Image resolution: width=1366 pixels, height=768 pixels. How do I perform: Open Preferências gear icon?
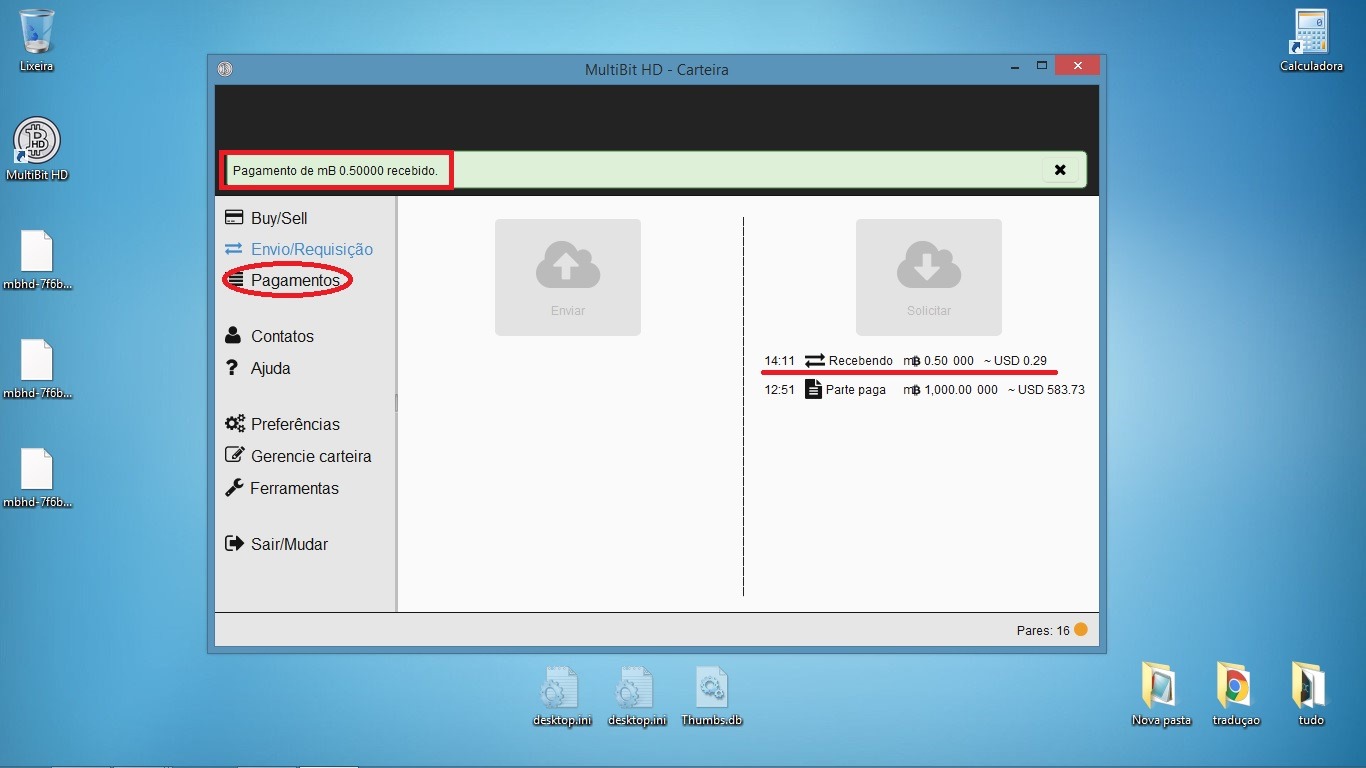coord(235,424)
